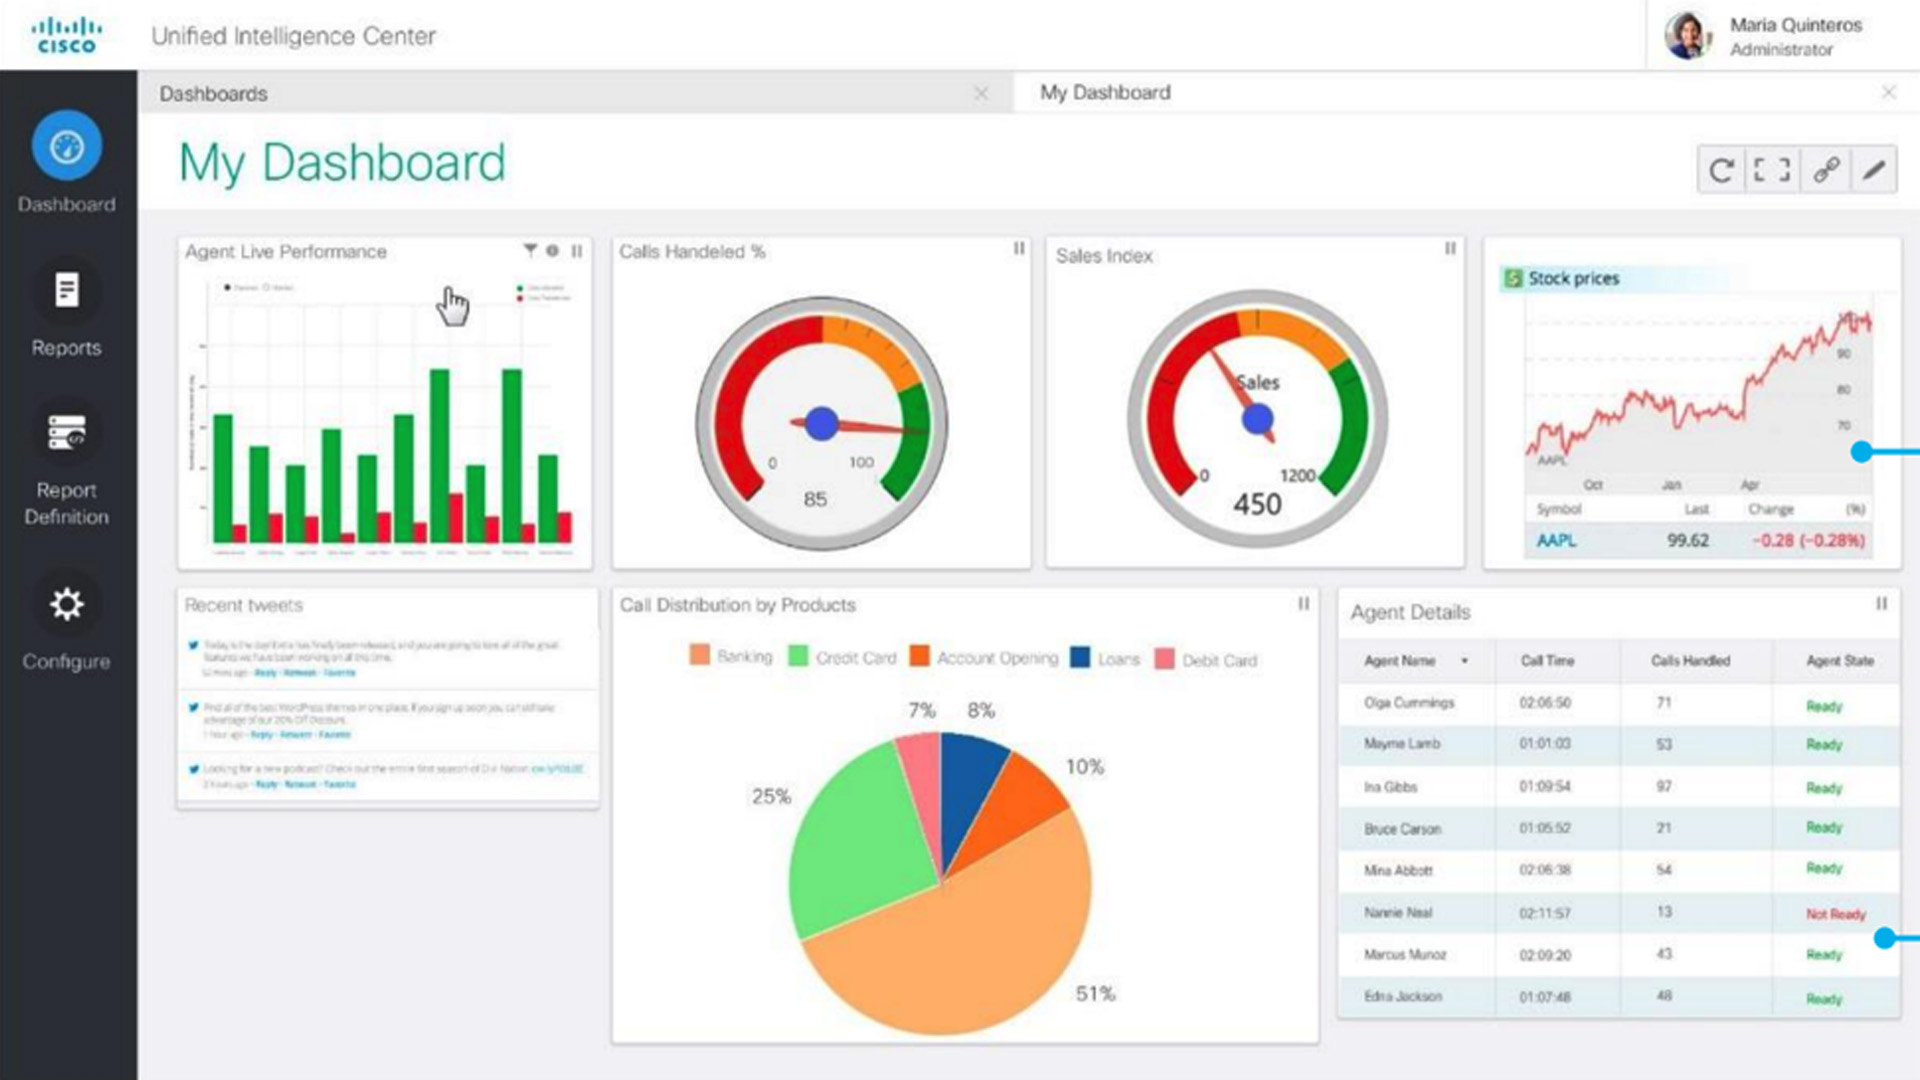
Task: Pause the Sales Index widget
Action: point(1450,248)
